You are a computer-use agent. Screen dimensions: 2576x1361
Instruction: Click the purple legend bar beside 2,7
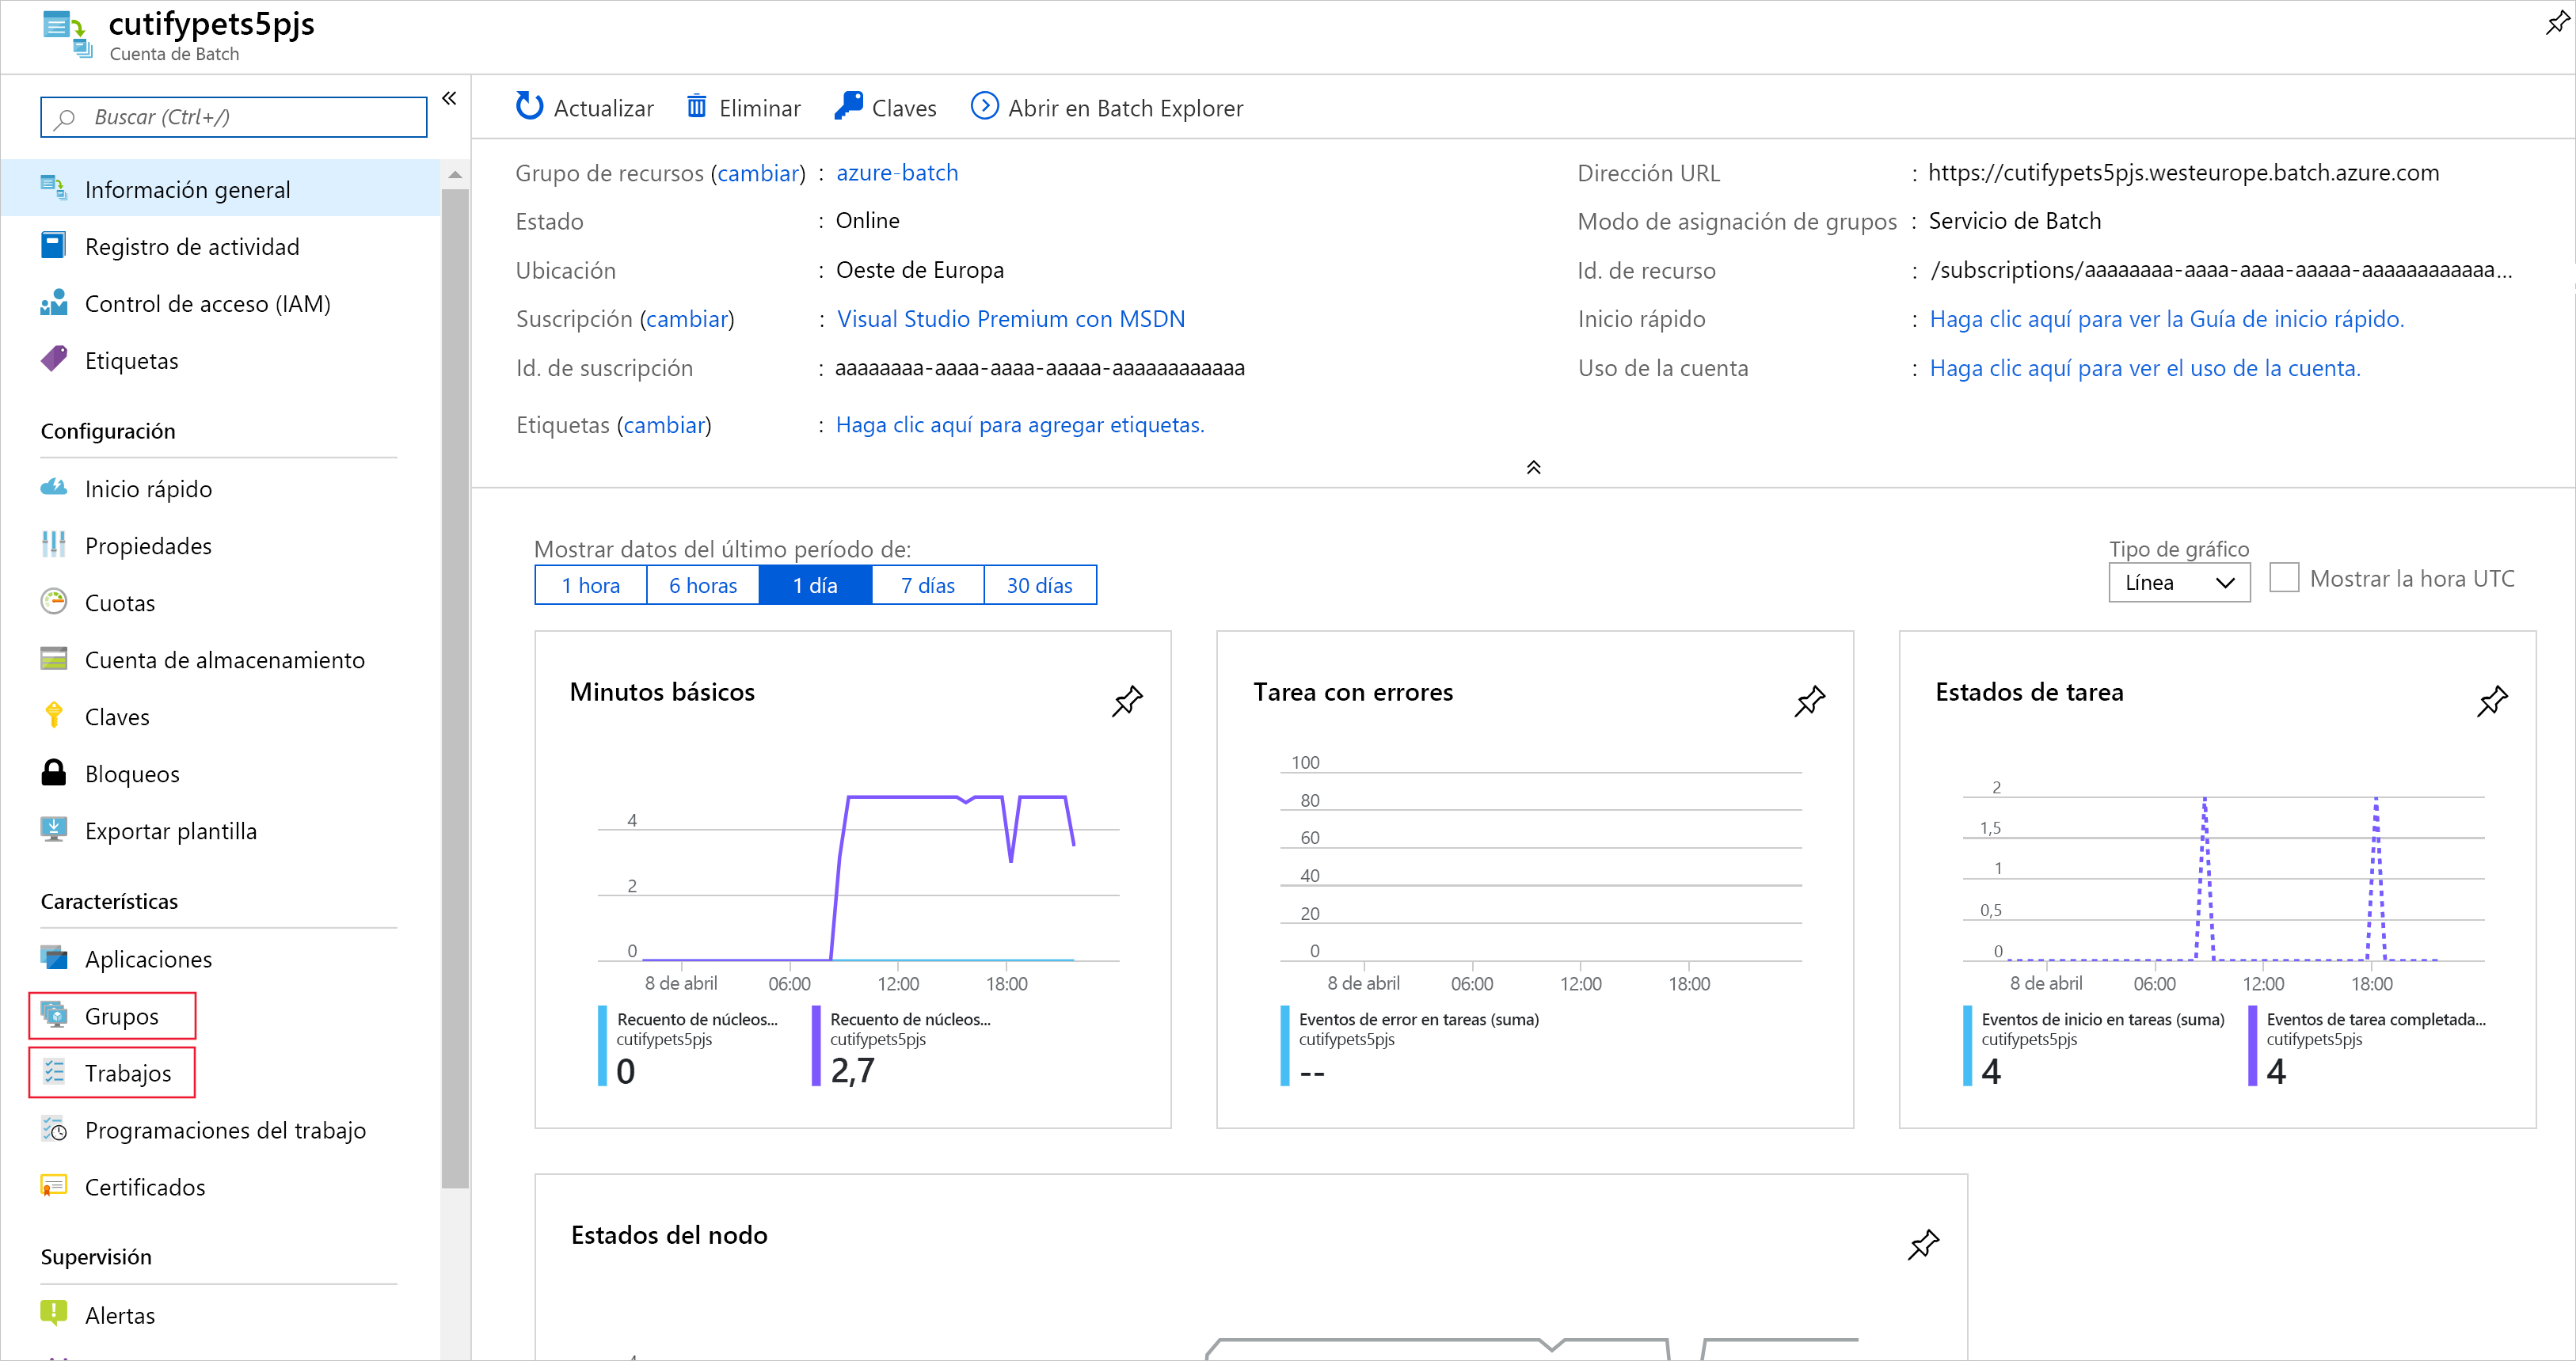point(816,1045)
